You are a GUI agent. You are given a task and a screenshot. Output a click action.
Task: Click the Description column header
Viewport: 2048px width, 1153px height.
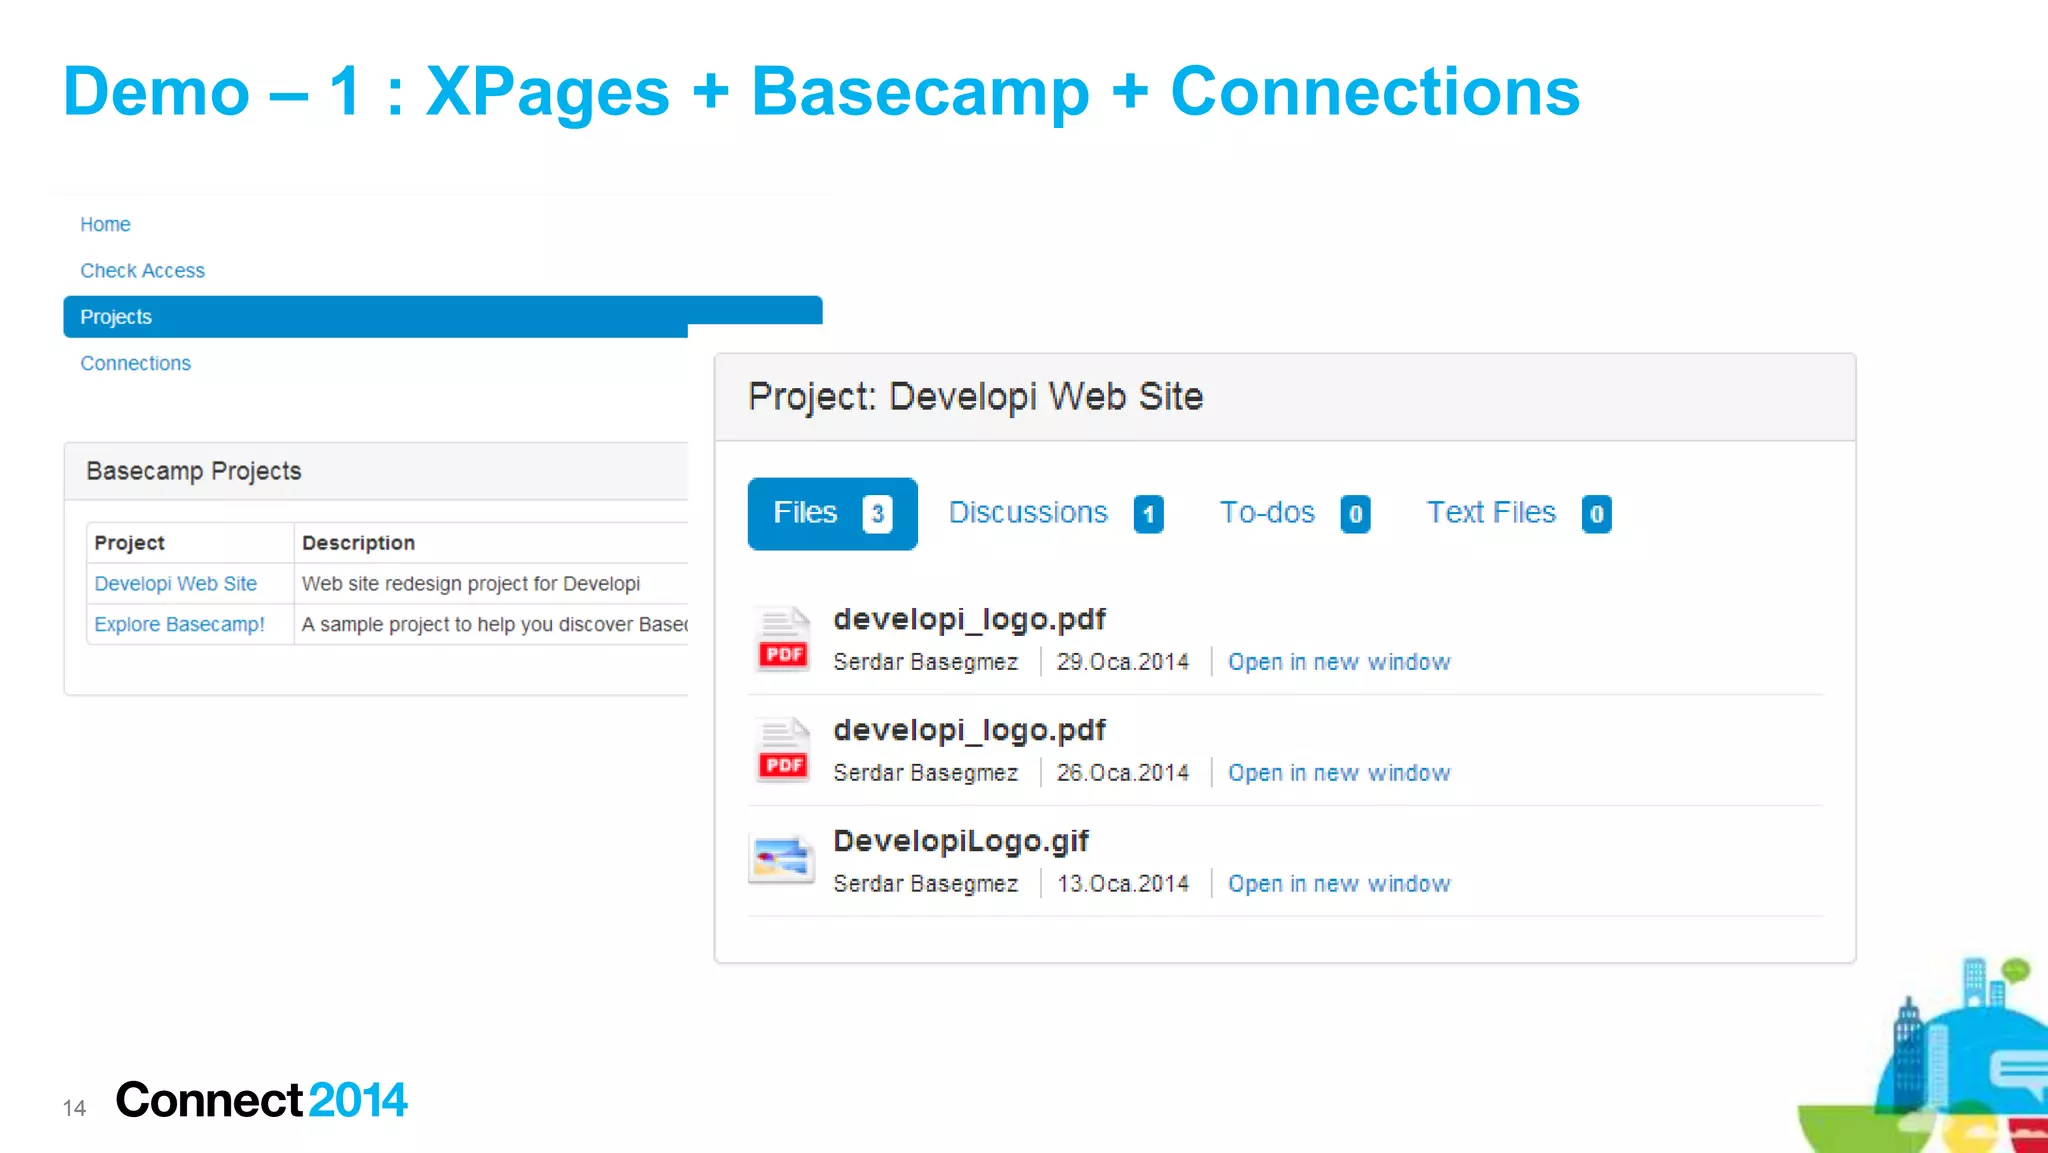click(x=358, y=543)
